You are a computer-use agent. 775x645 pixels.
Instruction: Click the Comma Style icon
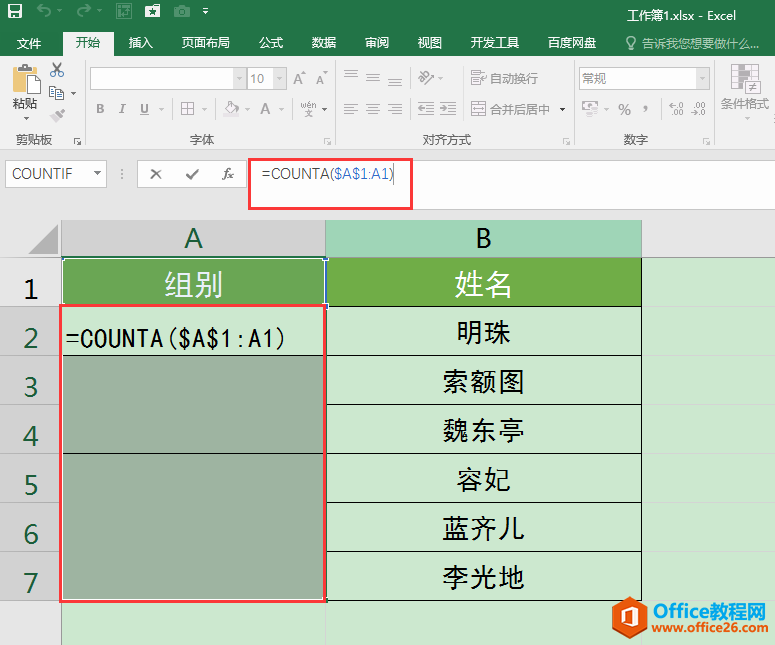(646, 109)
